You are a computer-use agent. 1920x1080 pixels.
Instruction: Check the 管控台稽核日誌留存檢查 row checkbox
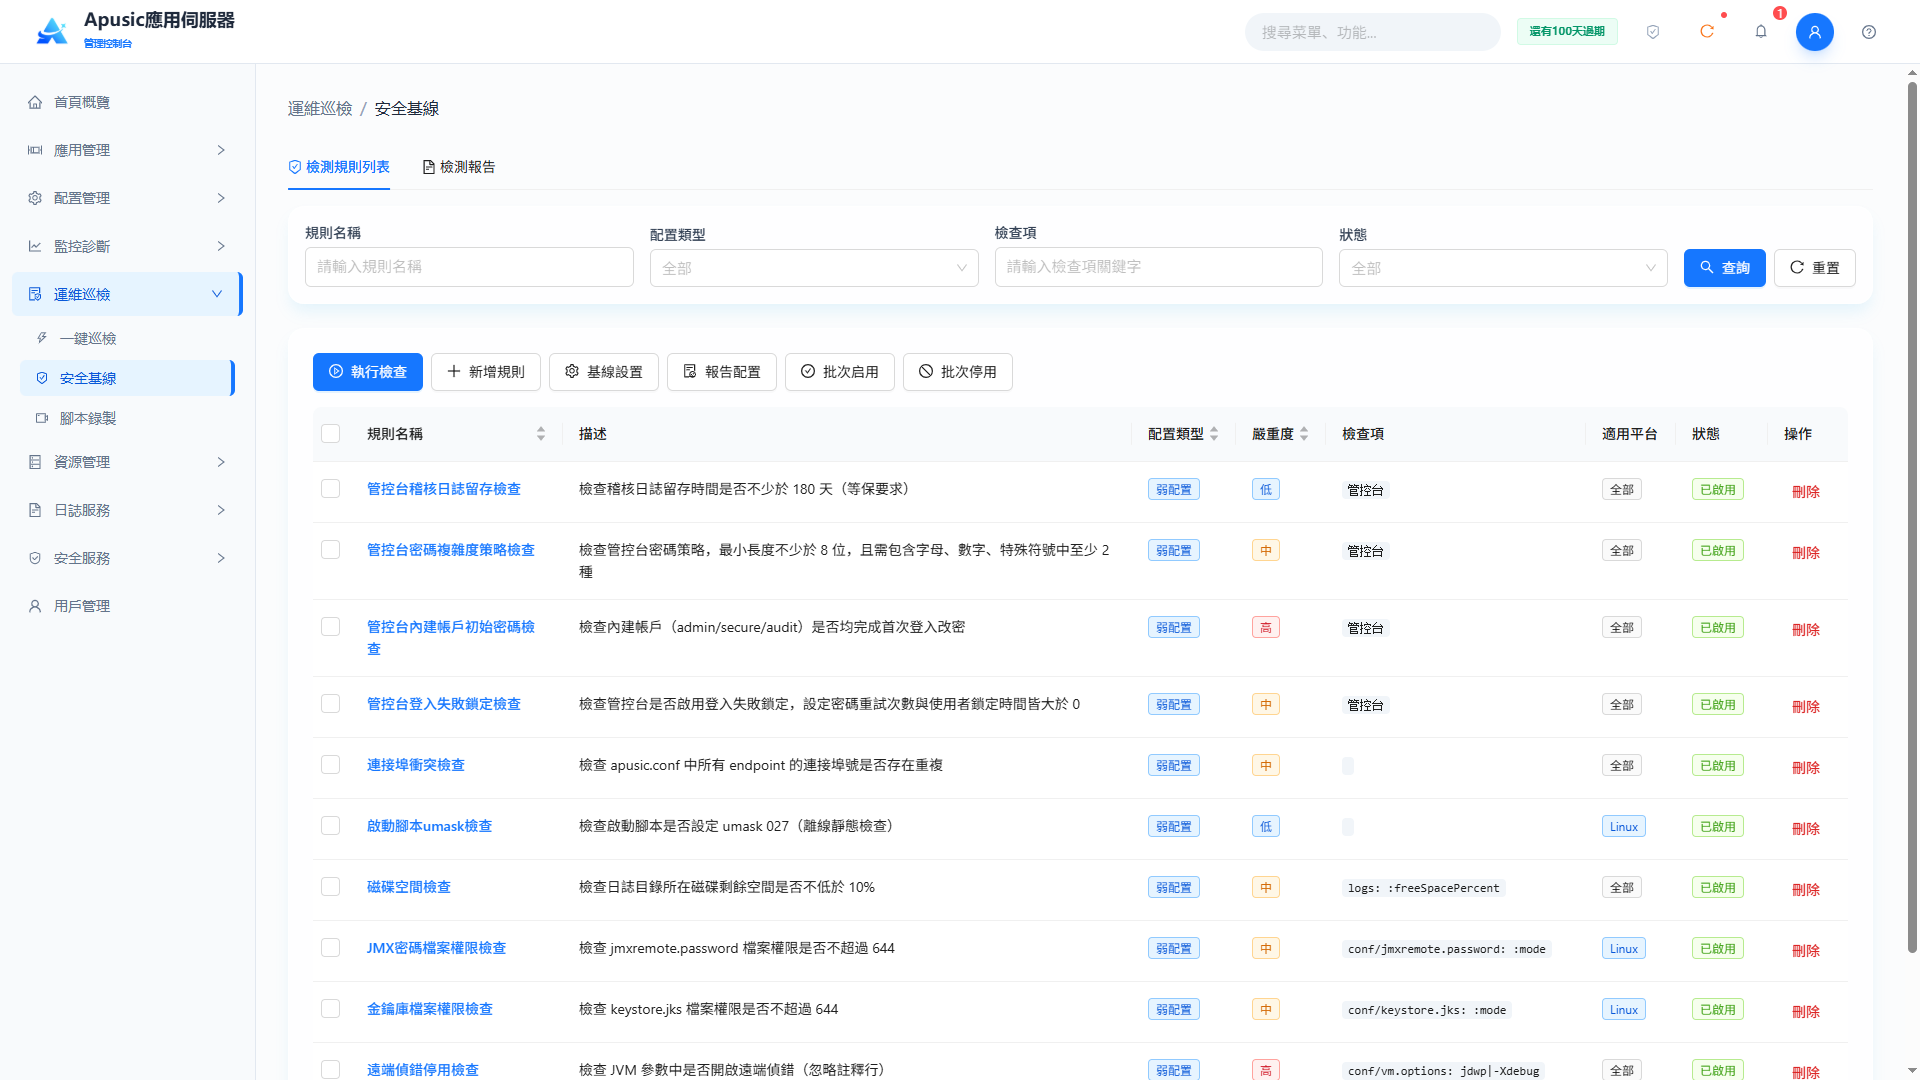(331, 489)
